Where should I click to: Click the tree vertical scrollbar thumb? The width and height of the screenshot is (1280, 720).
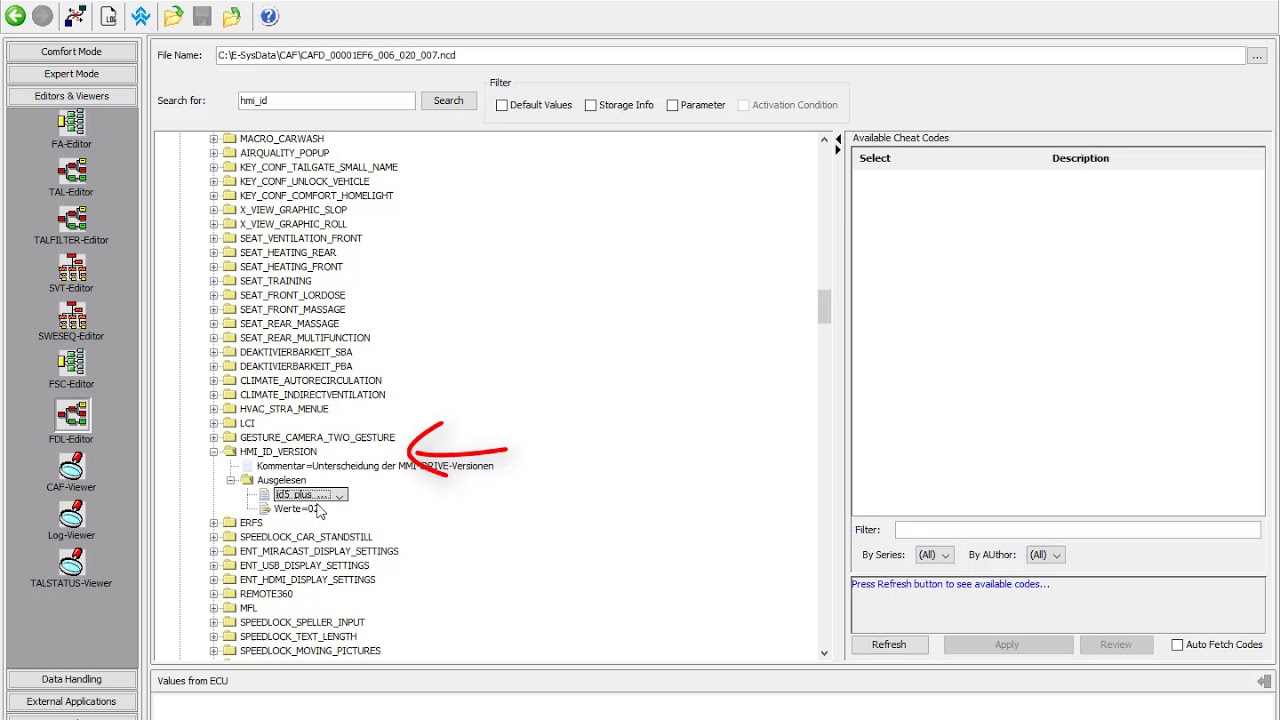tap(824, 307)
